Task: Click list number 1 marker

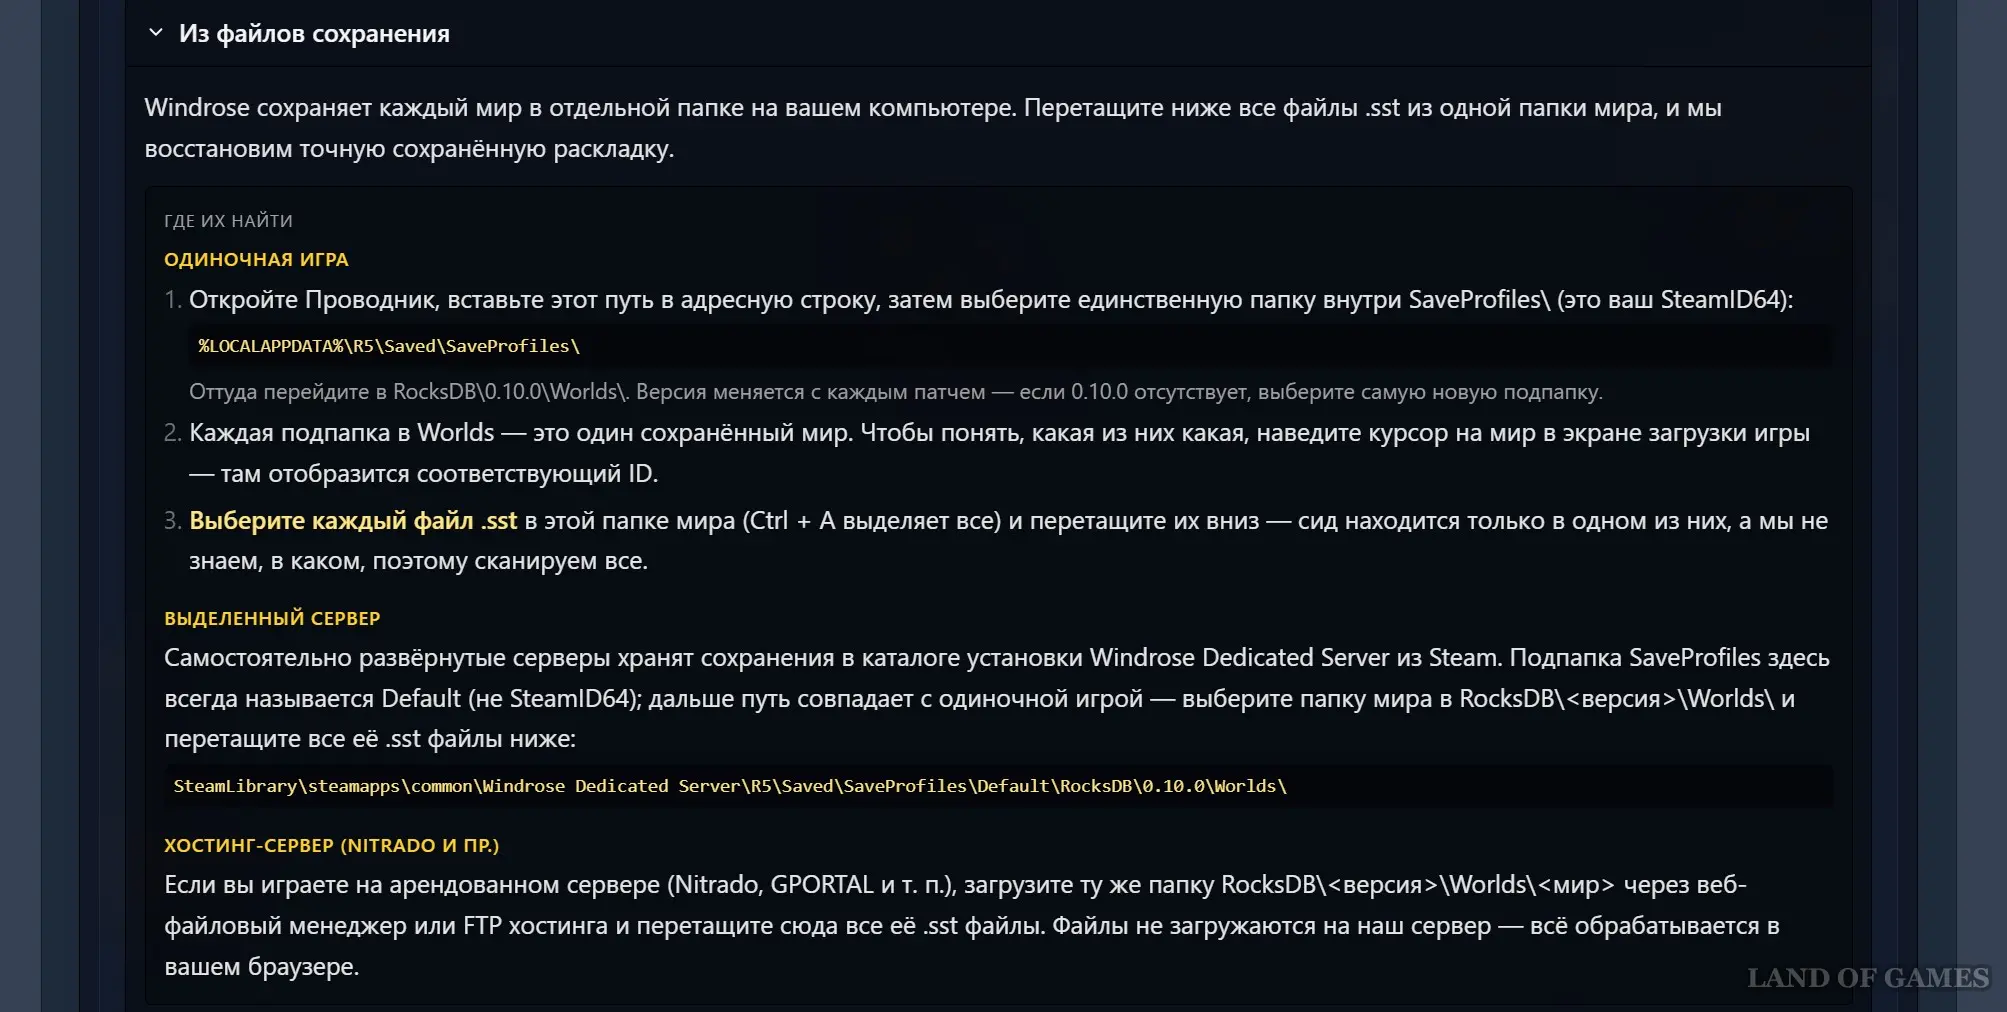Action: pos(172,300)
